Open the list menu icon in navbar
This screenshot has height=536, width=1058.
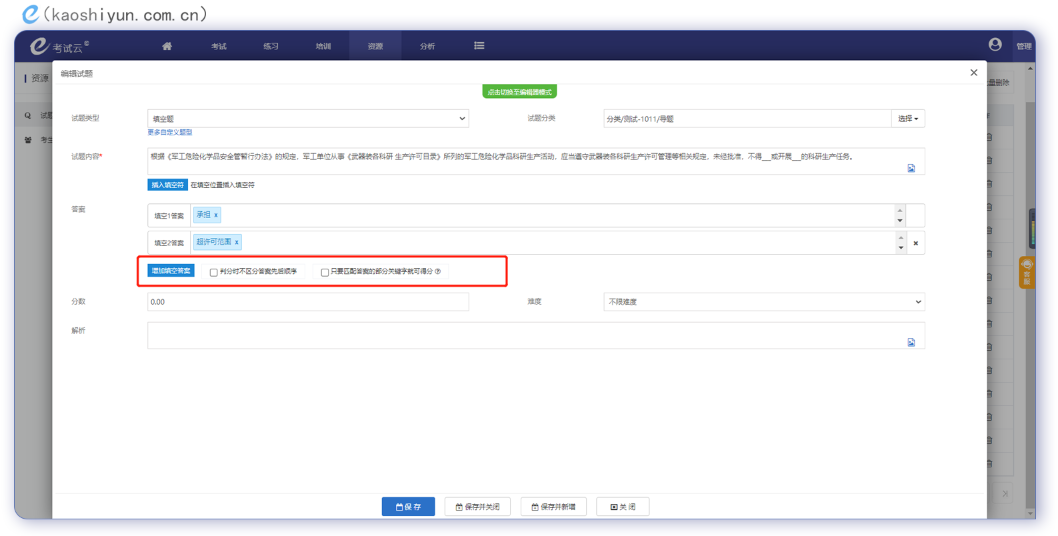[x=479, y=46]
